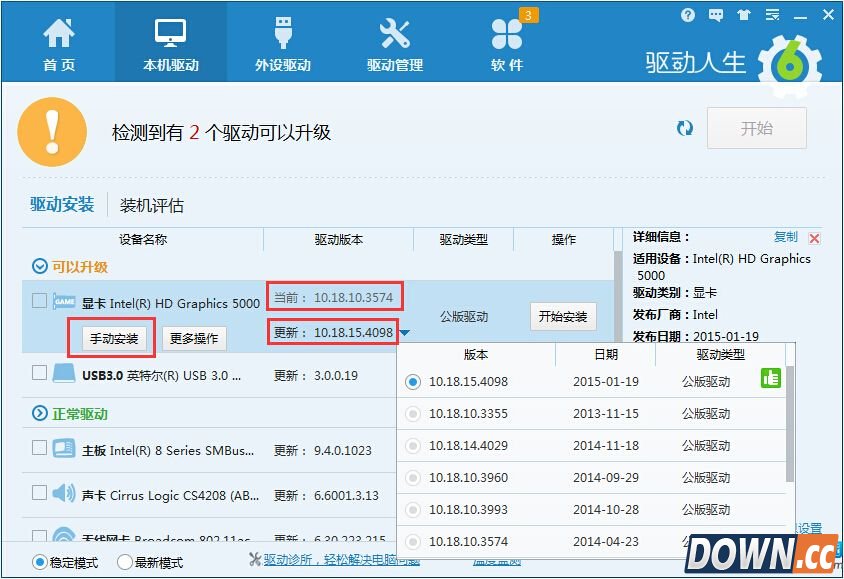Open the help question-mark icon

688,15
